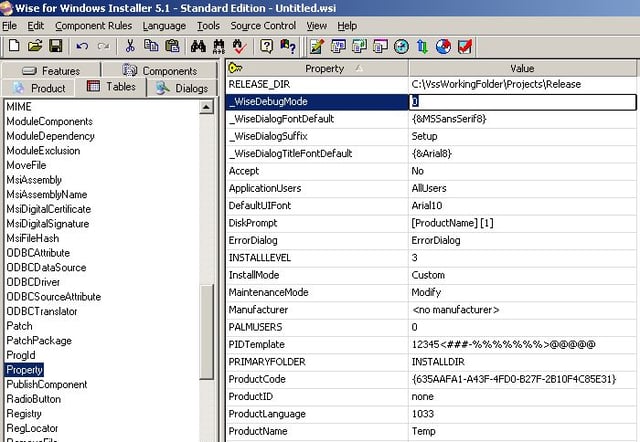Click the binoculars with red checkmark icon
This screenshot has height=442, width=640.
239,46
